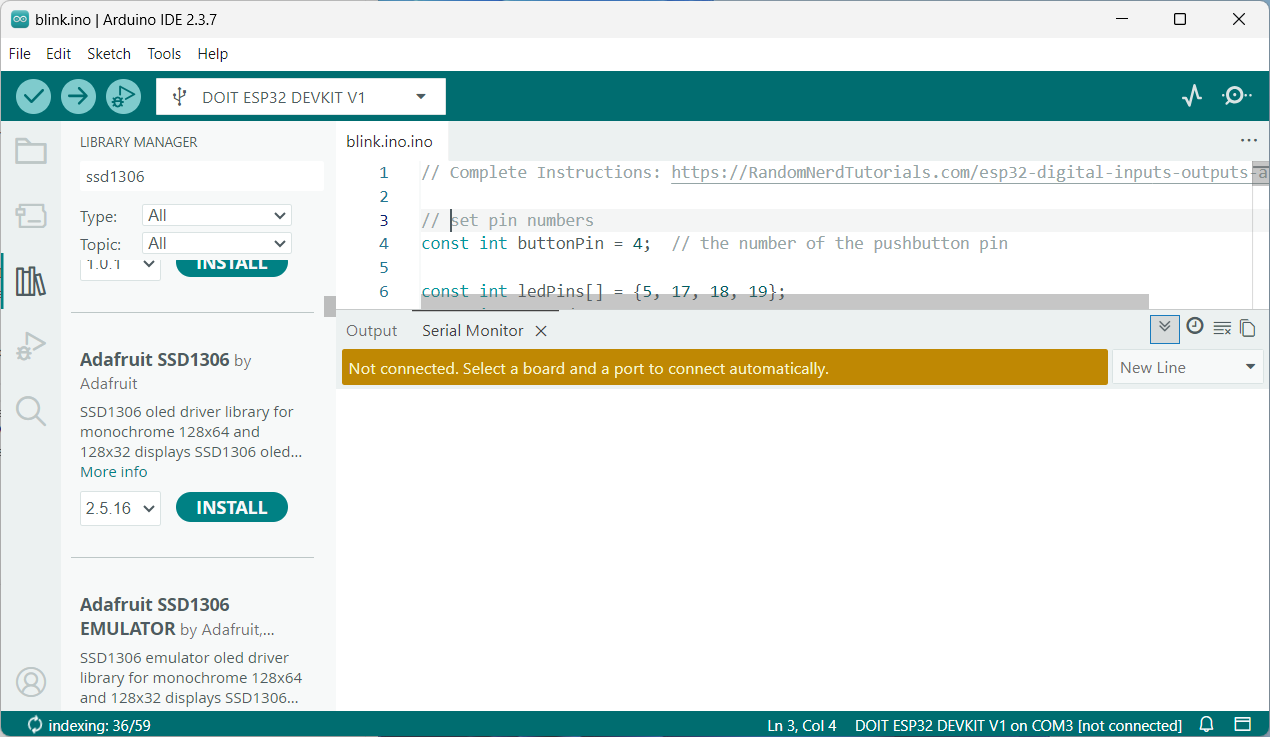The height and width of the screenshot is (737, 1270).
Task: Click the editor tab more options ellipsis
Action: click(1248, 141)
